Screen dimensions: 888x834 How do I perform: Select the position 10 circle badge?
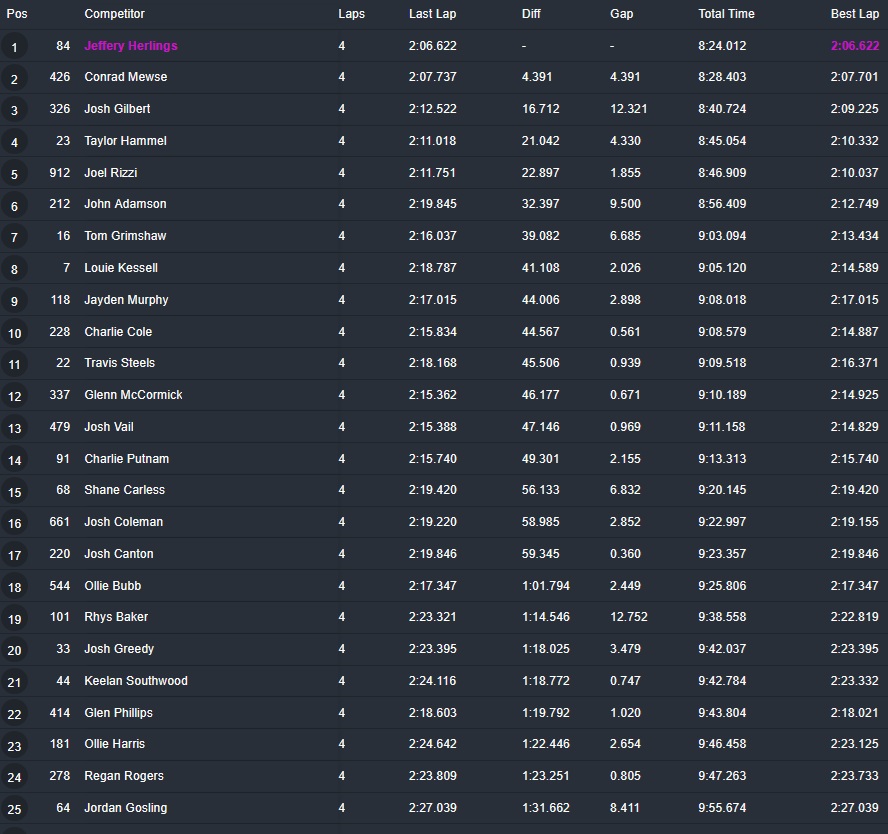(x=14, y=333)
